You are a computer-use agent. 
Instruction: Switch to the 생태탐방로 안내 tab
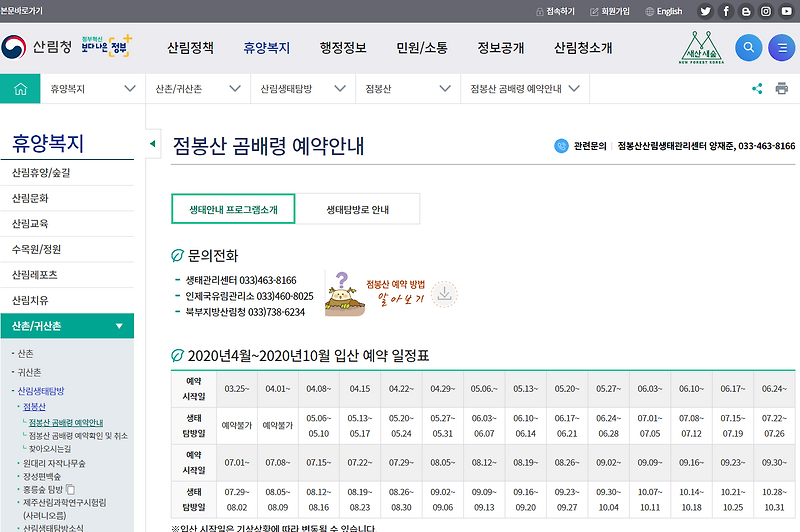pyautogui.click(x=358, y=209)
